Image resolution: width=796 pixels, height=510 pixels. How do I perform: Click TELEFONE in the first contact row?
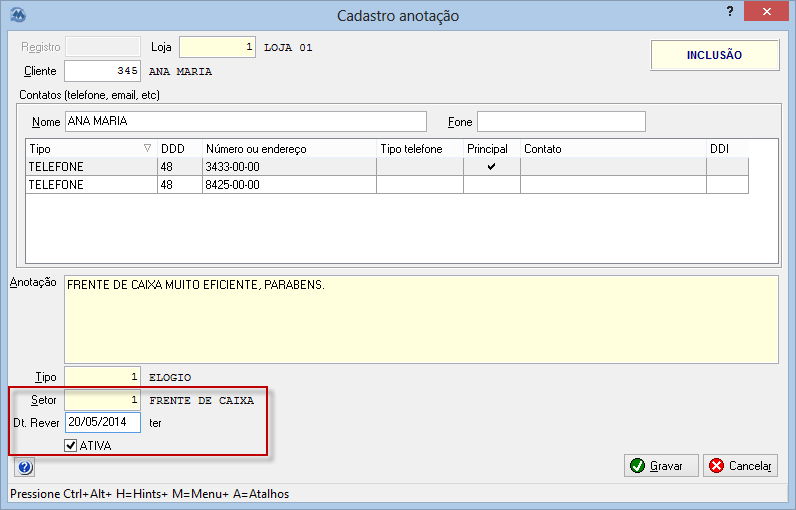coord(91,166)
